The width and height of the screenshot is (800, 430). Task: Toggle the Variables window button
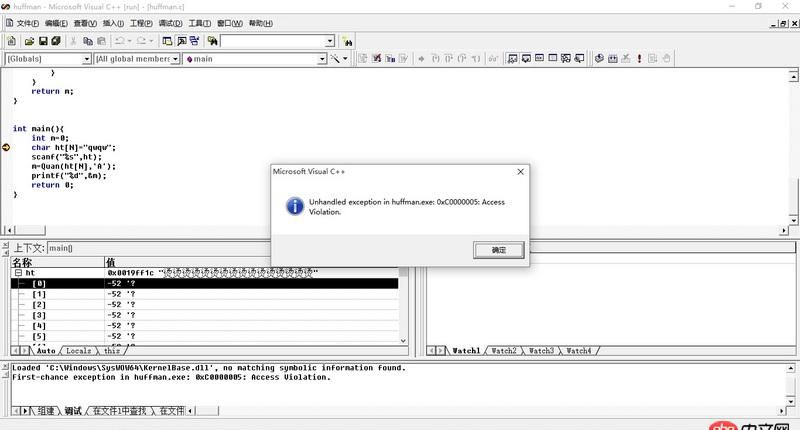click(526, 59)
